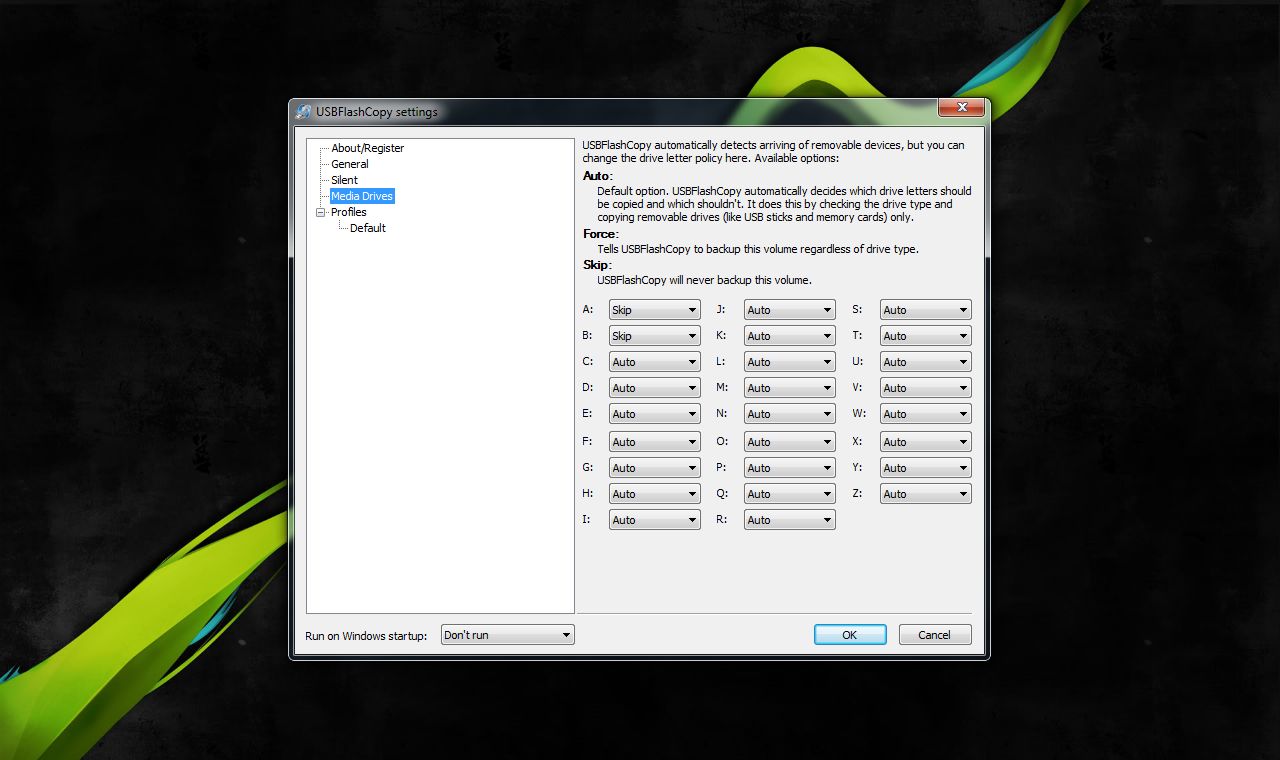Open the drive A: policy dropdown
The width and height of the screenshot is (1280, 760).
(654, 310)
